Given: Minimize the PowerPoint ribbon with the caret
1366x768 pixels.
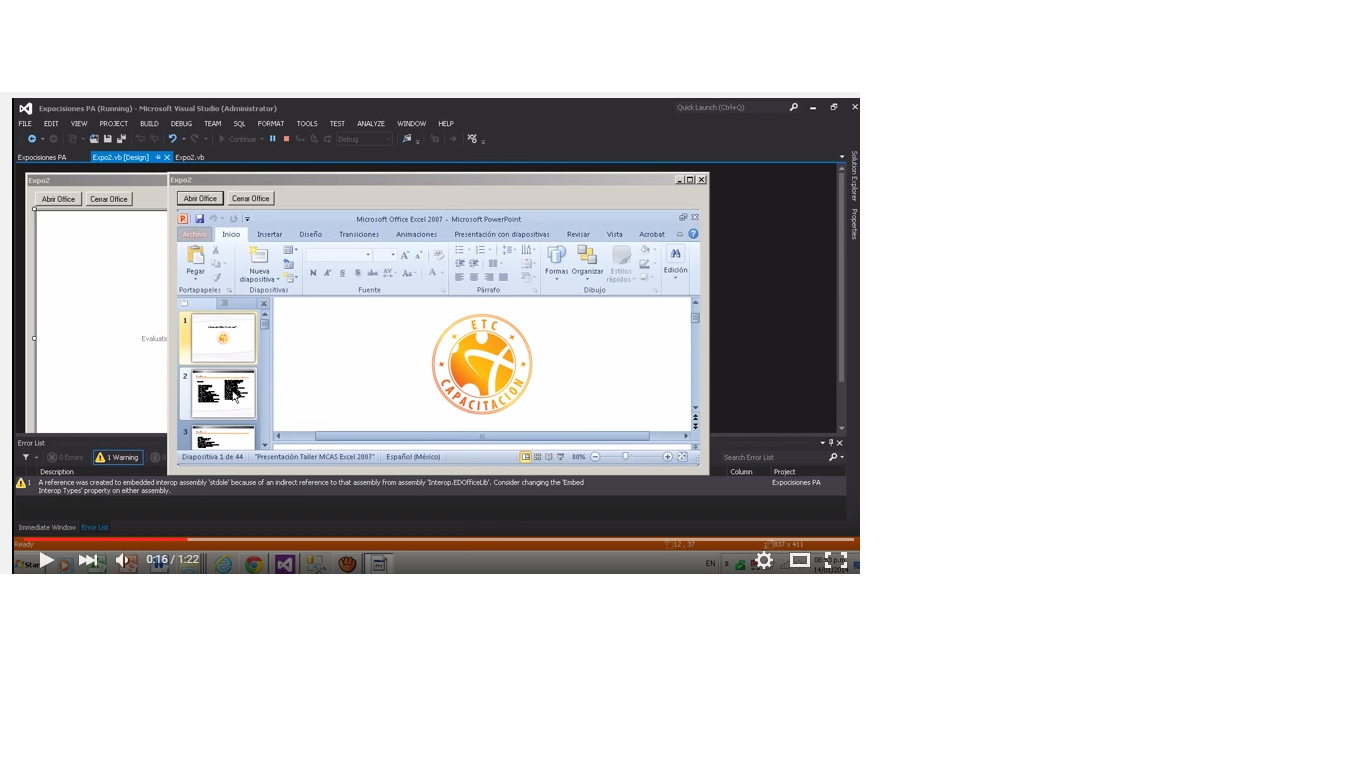Looking at the screenshot, I should pos(680,234).
